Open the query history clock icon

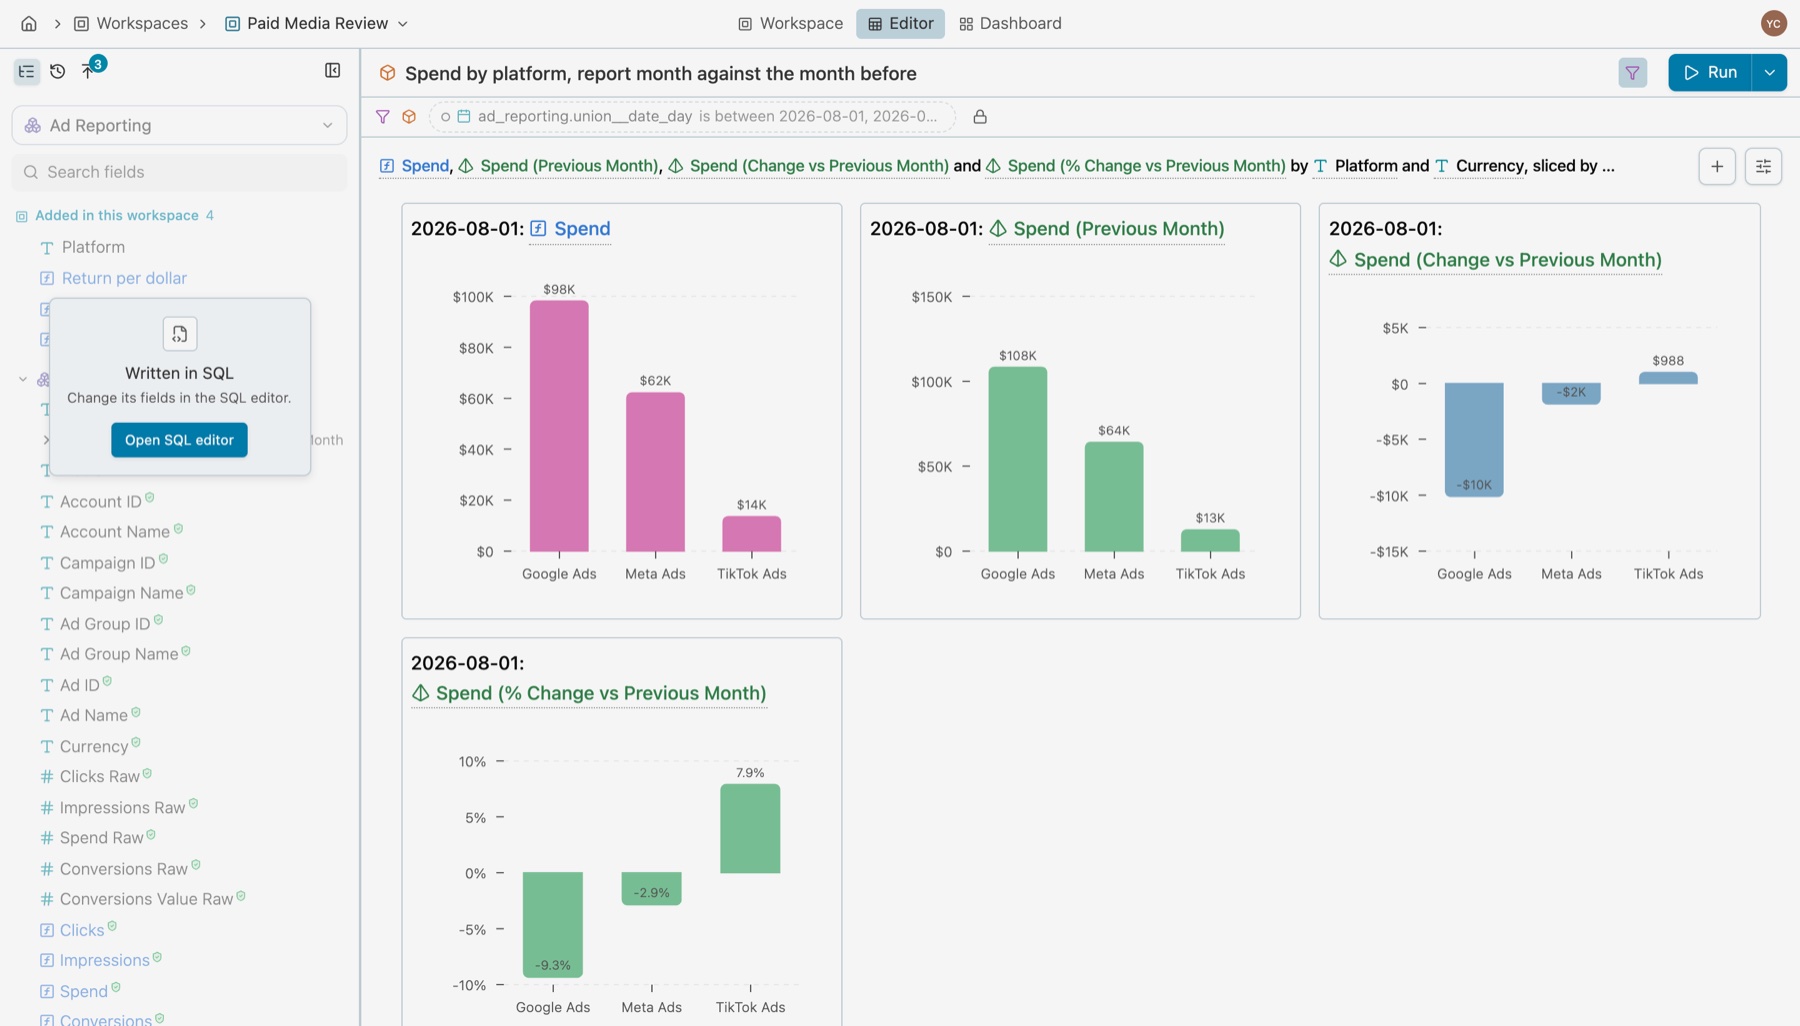click(57, 71)
